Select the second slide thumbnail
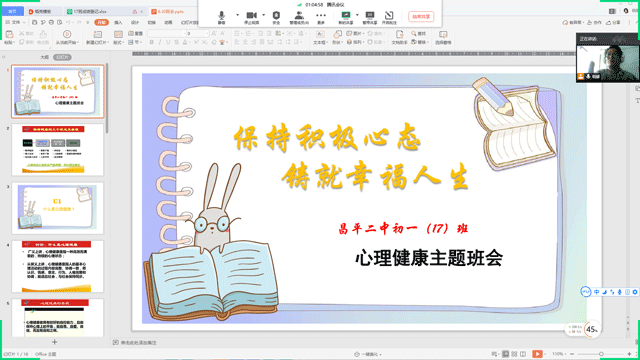640x360 pixels. [x=58, y=149]
